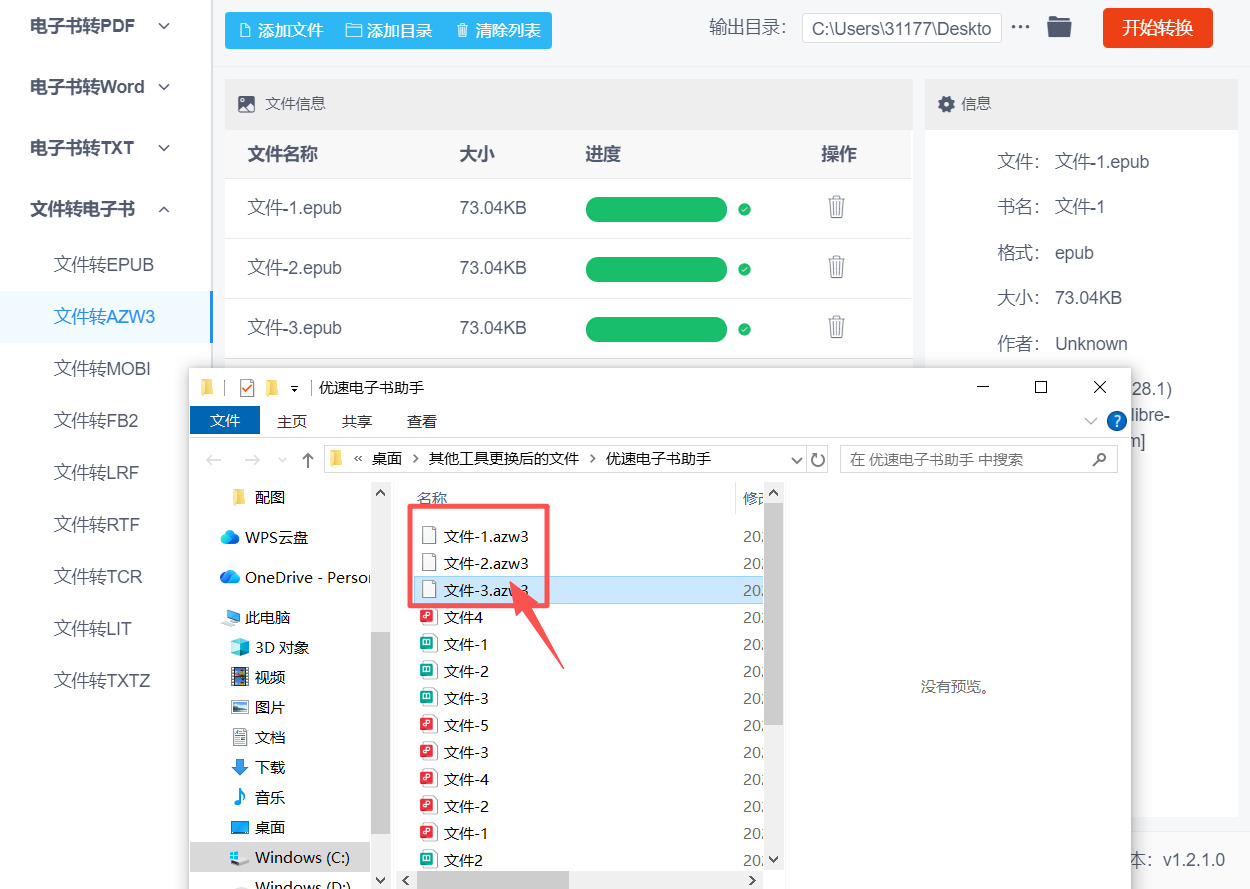The width and height of the screenshot is (1250, 889).
Task: Select 此电脑 in the navigation pane
Action: click(257, 618)
